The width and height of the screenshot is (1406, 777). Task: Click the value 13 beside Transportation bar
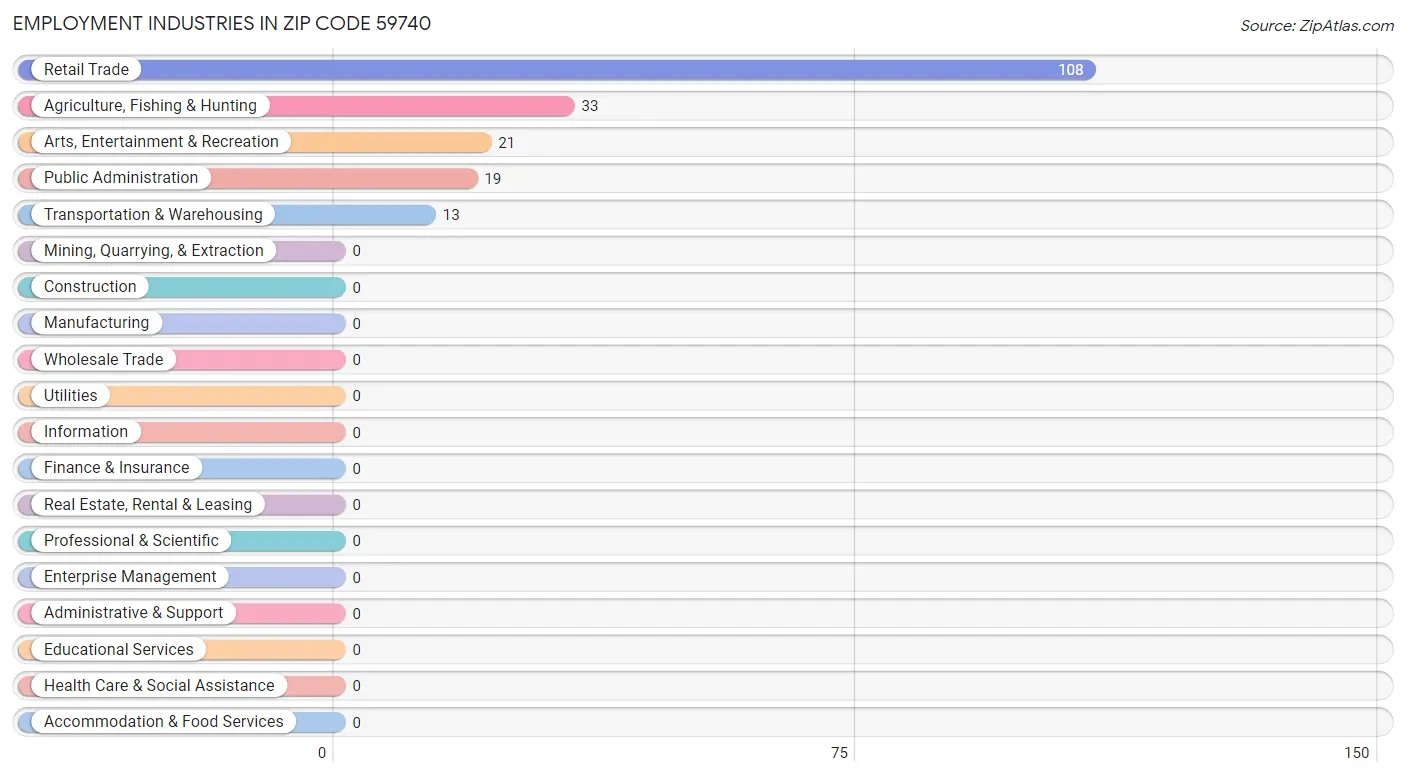pos(451,215)
